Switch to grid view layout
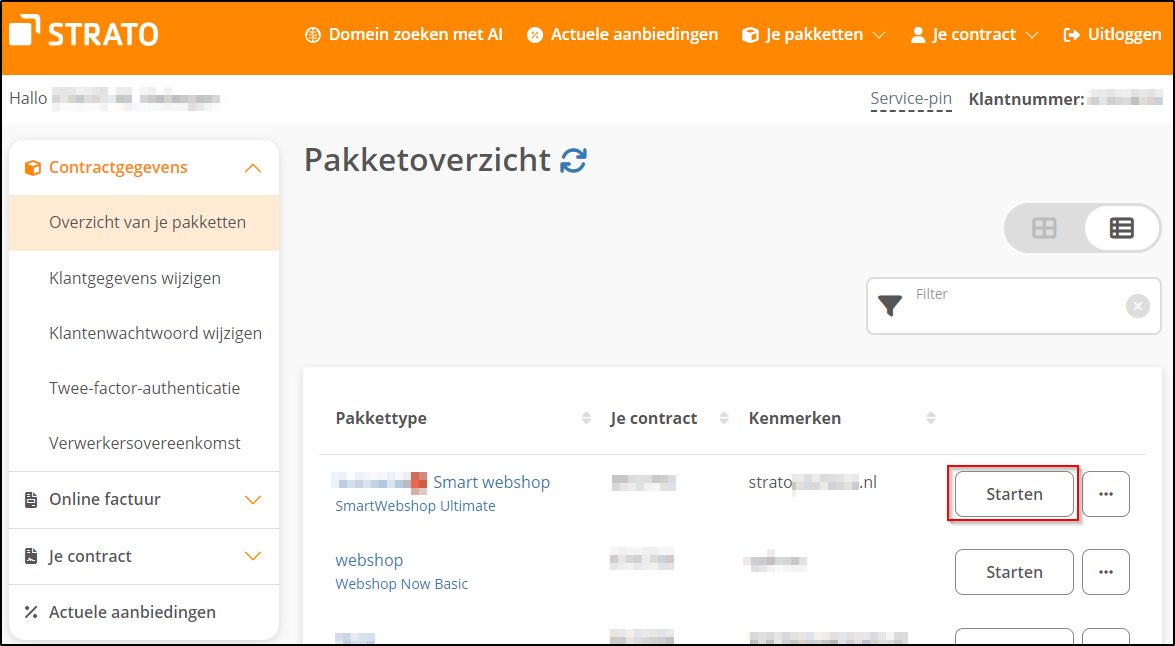This screenshot has width=1175, height=646. [x=1044, y=228]
